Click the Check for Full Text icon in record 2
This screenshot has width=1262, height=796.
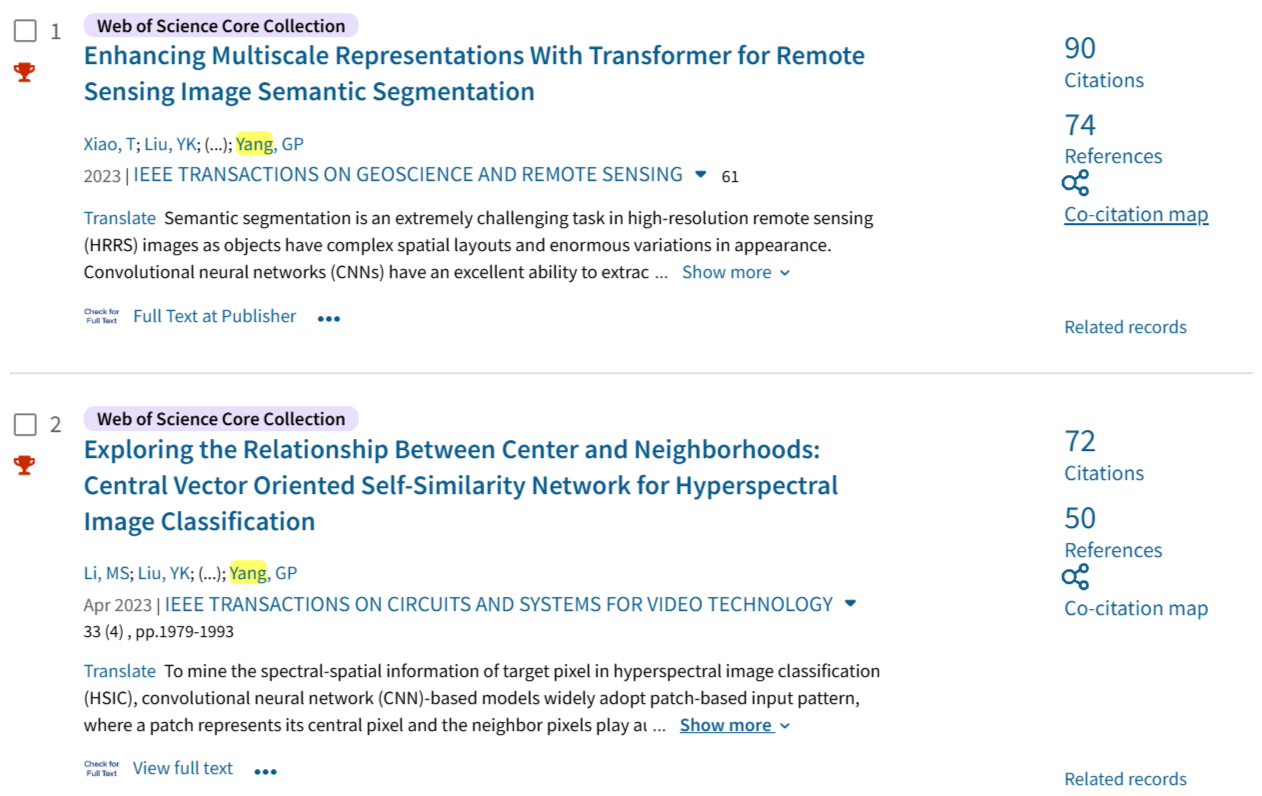[101, 769]
